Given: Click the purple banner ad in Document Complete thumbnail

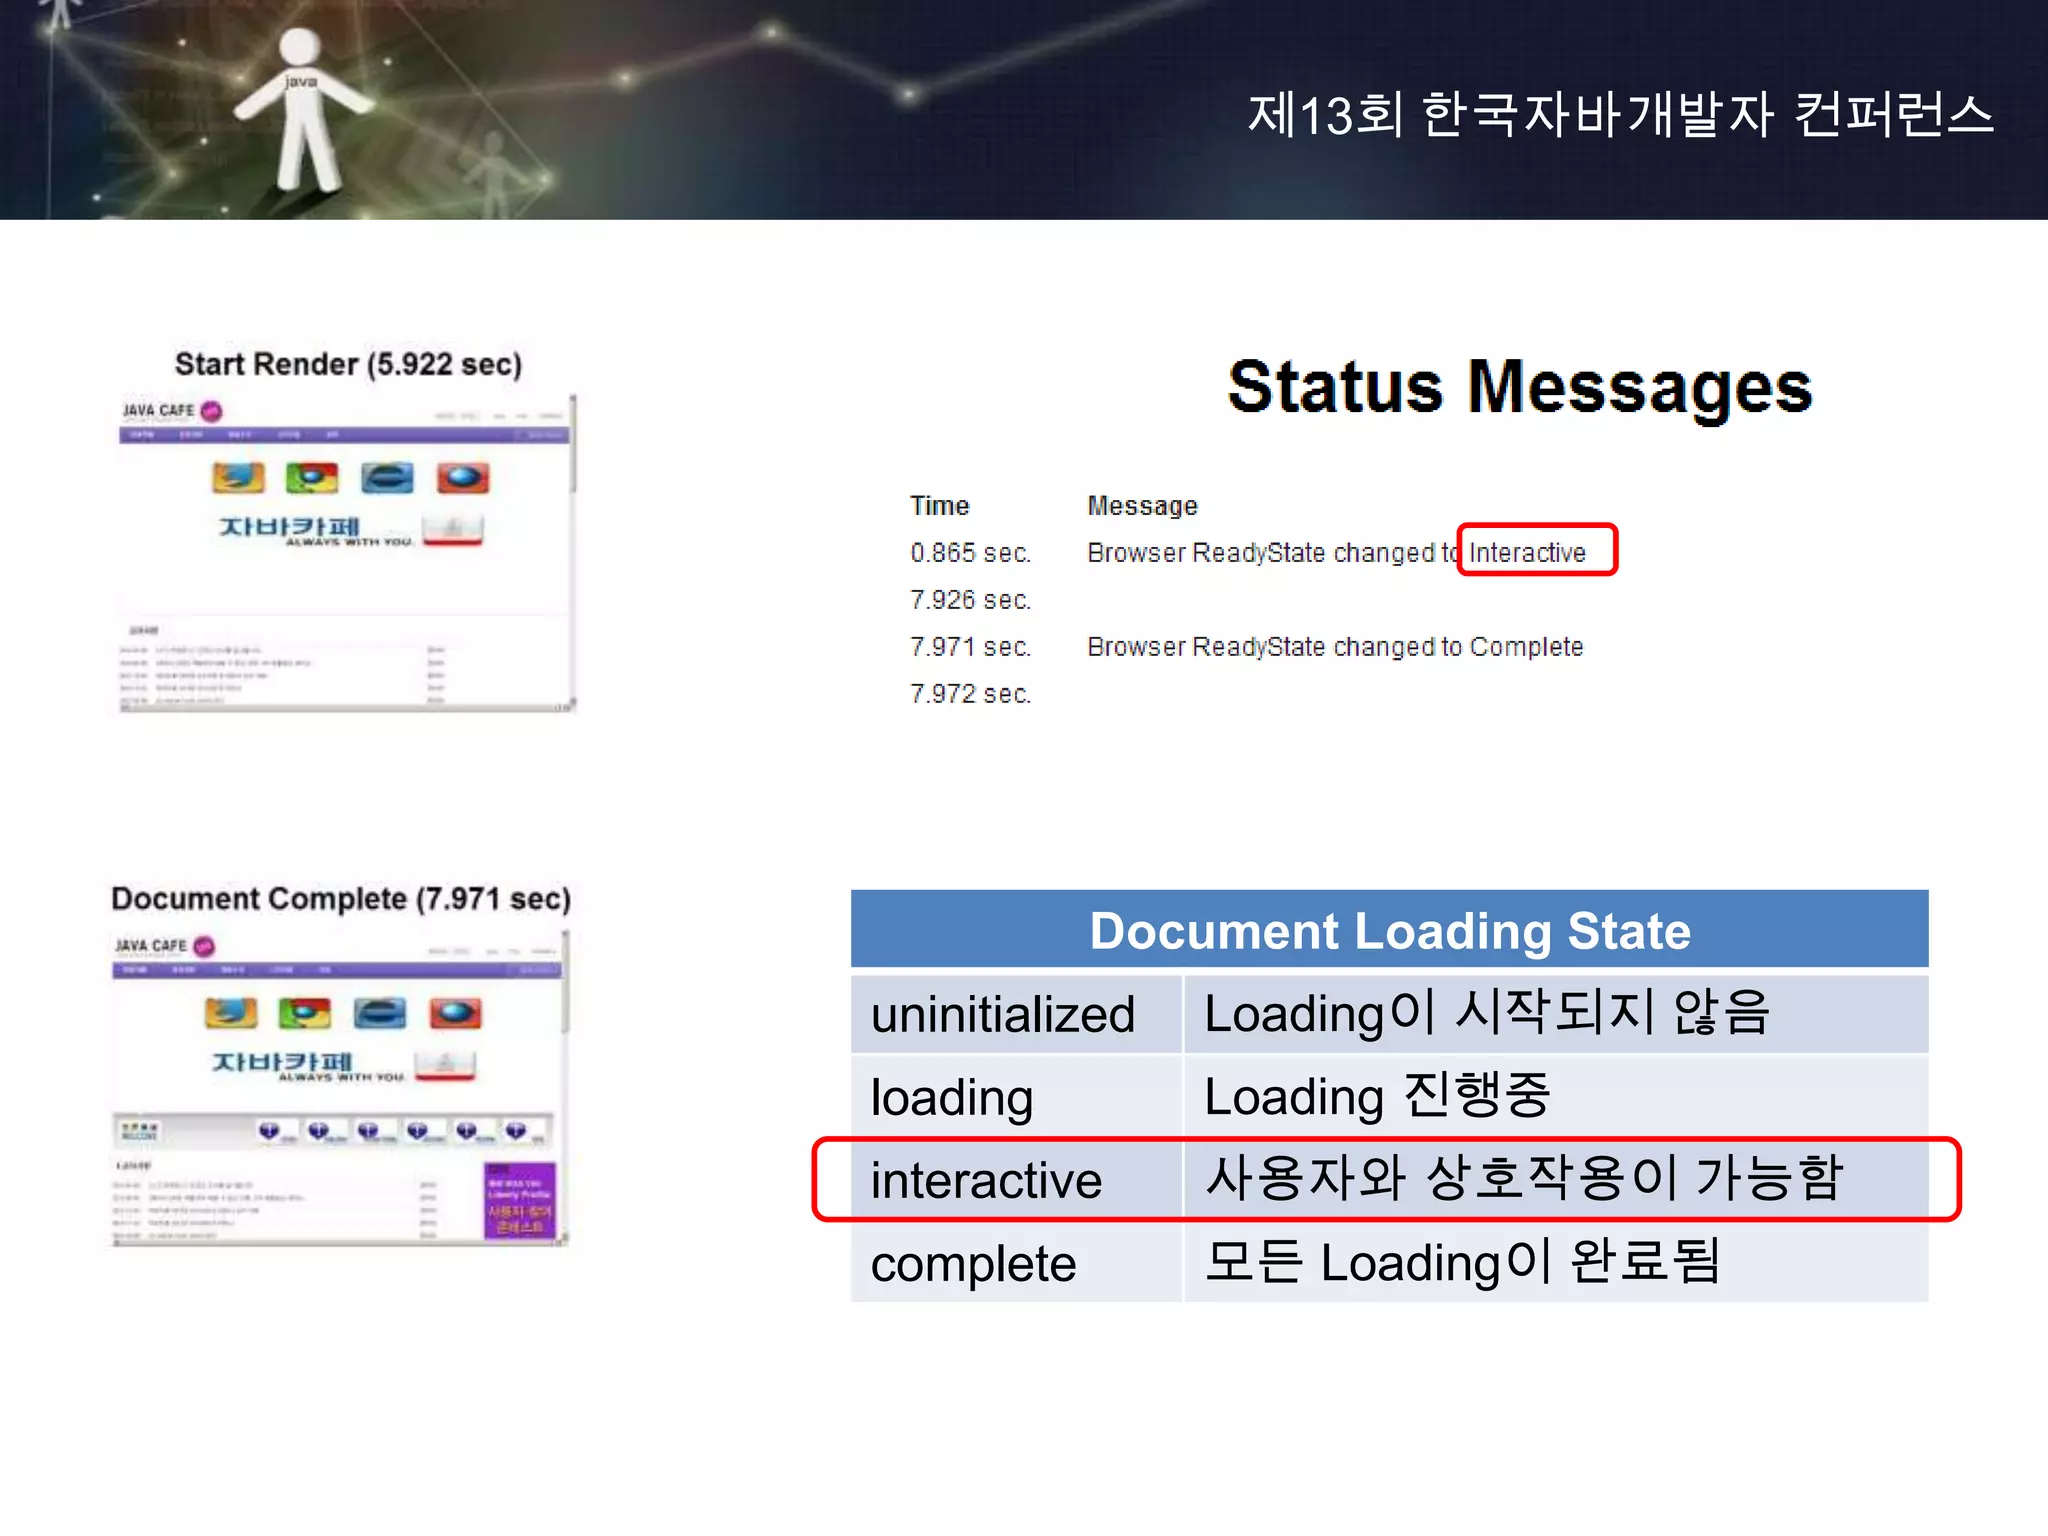Looking at the screenshot, I should pyautogui.click(x=519, y=1199).
